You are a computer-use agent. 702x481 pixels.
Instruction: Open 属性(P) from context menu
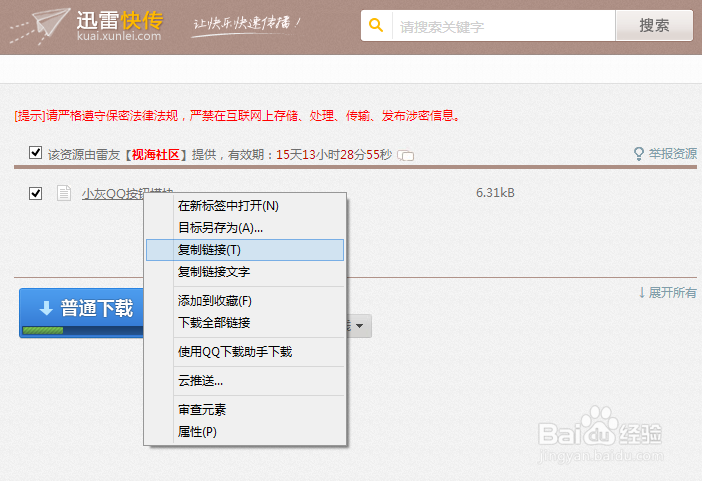tap(245, 432)
